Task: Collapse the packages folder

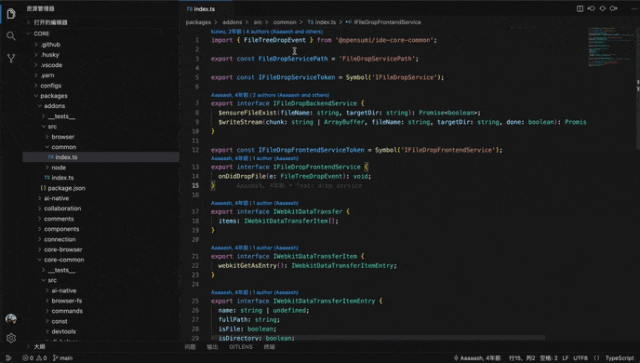Action: (54, 96)
